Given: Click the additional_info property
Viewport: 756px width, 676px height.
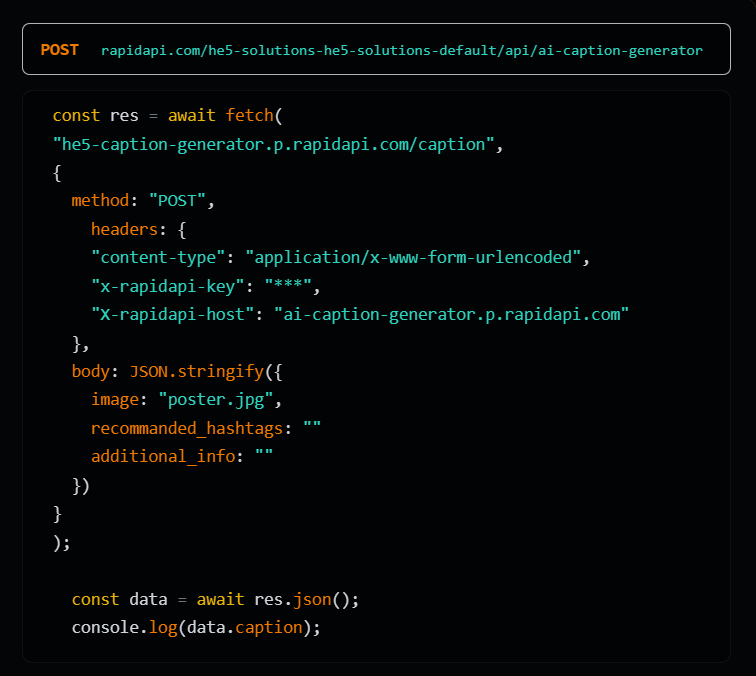Looking at the screenshot, I should point(163,456).
